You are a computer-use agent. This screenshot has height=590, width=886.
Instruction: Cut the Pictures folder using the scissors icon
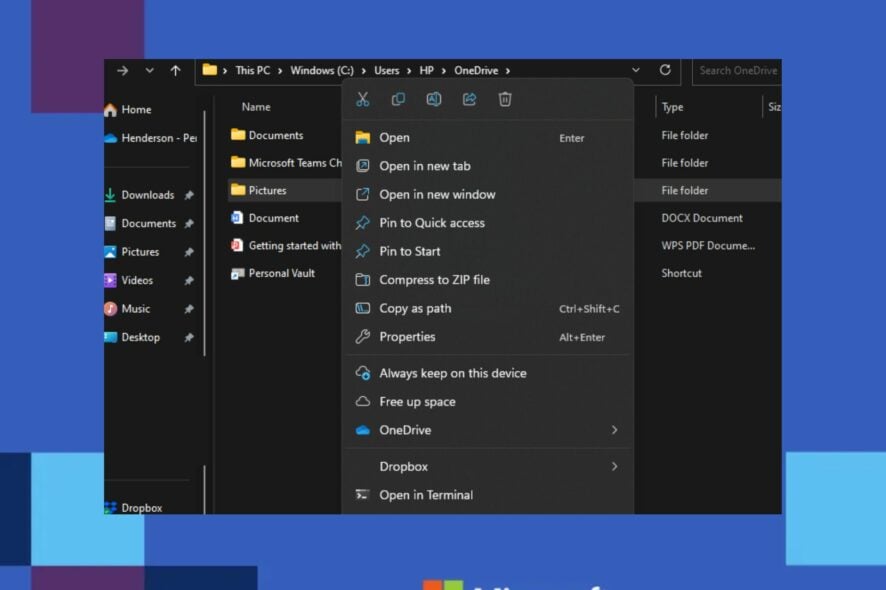tap(363, 99)
